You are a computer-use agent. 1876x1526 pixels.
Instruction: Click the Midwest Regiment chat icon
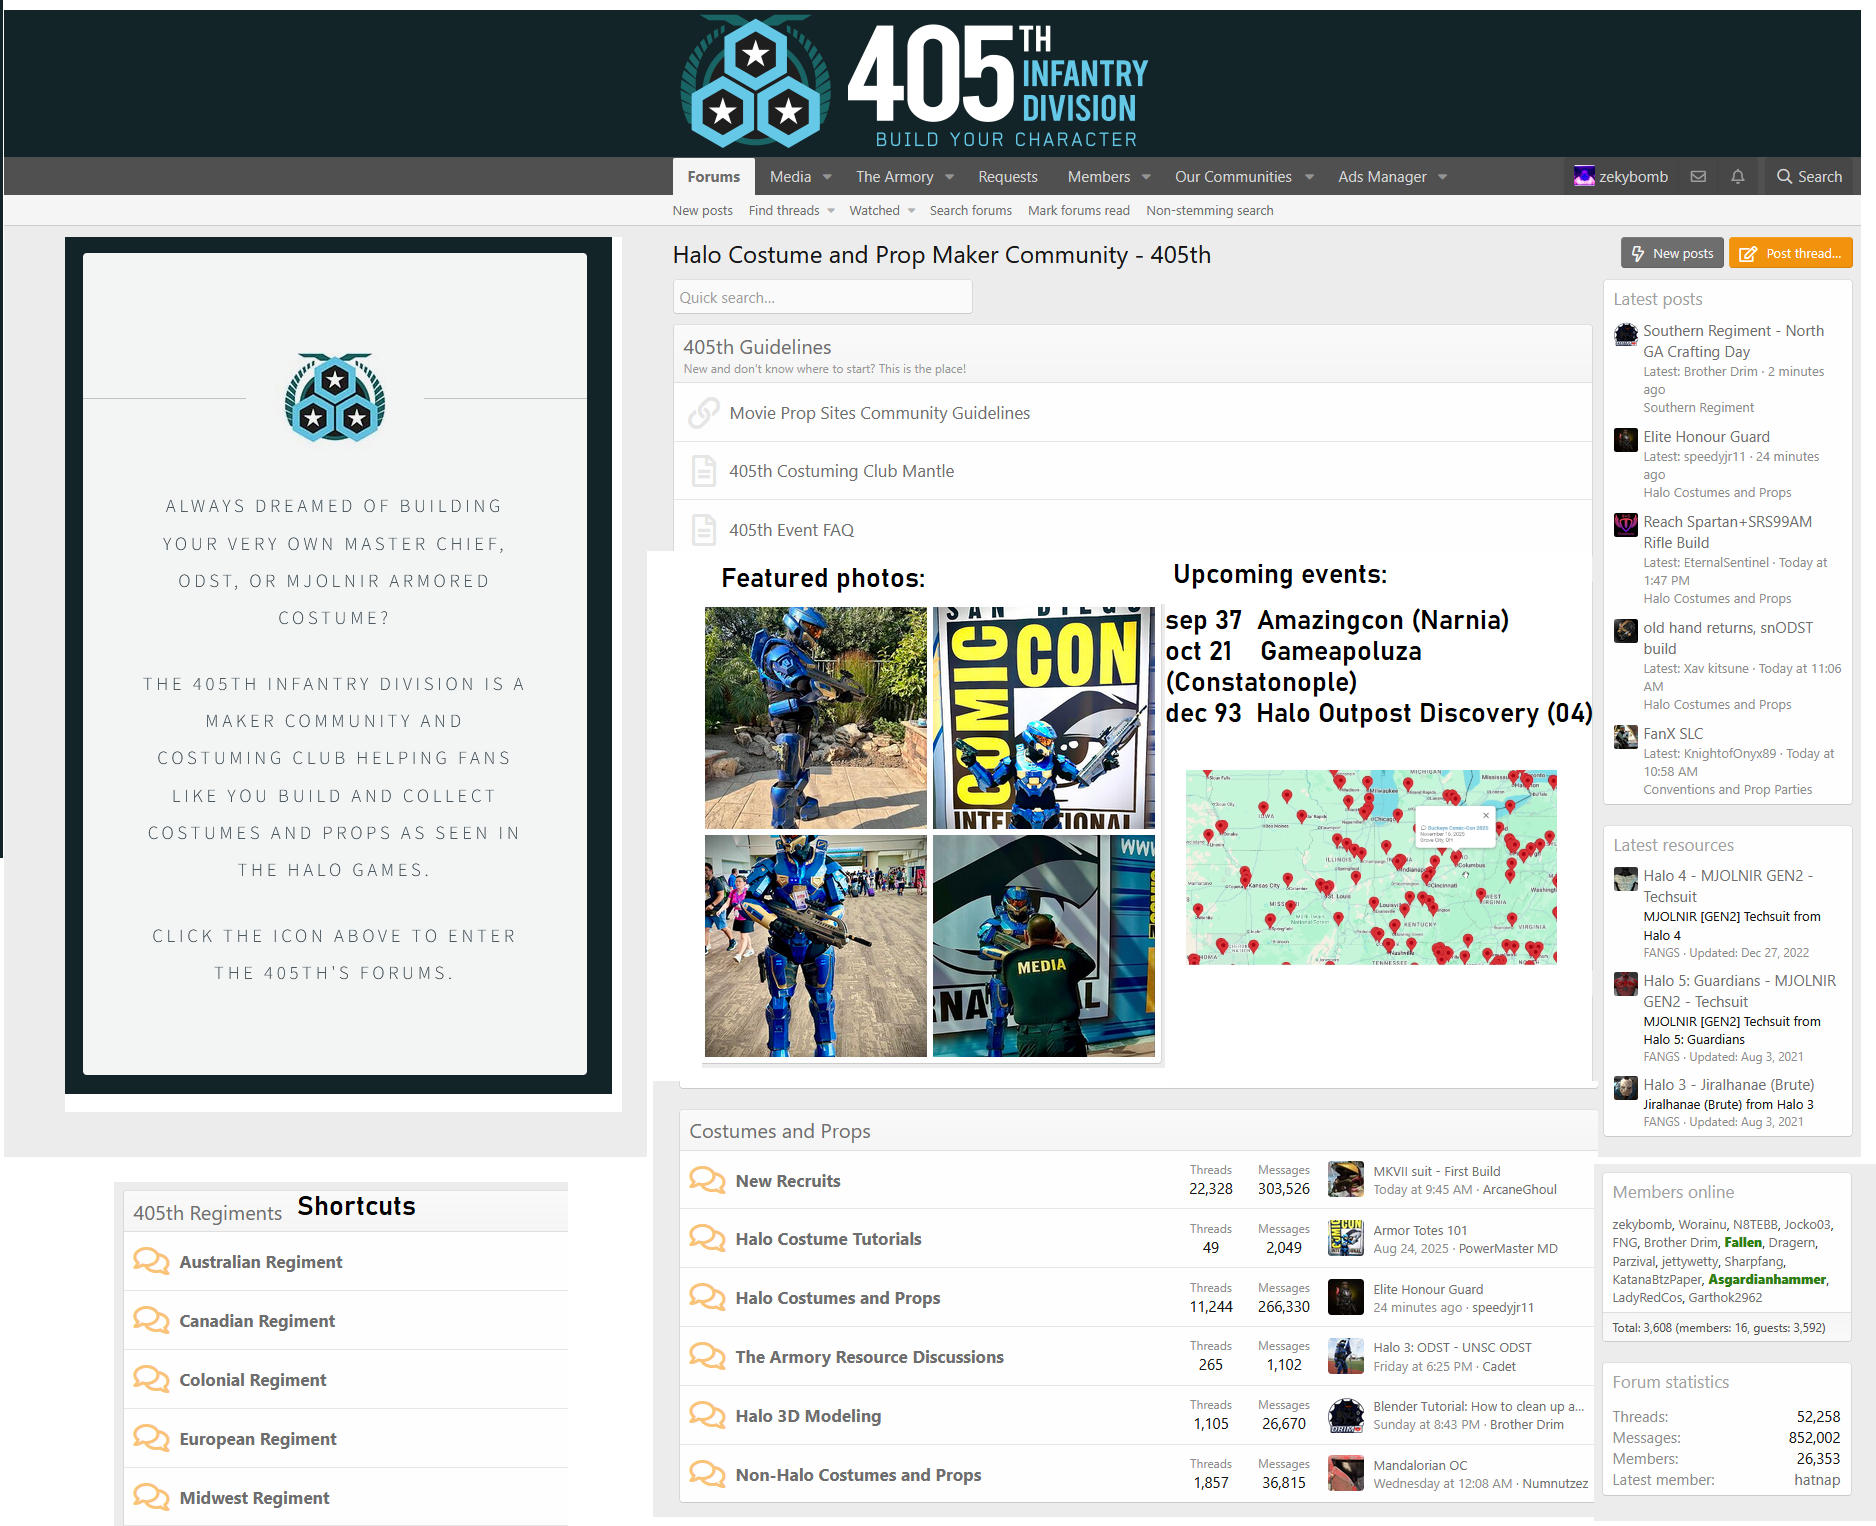(151, 1498)
